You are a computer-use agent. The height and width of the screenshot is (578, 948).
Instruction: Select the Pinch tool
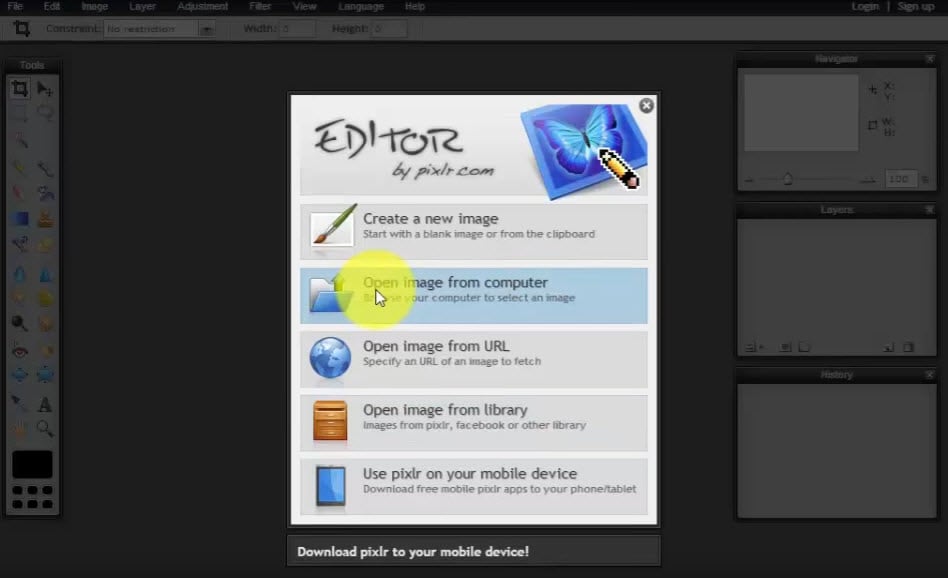[45, 375]
